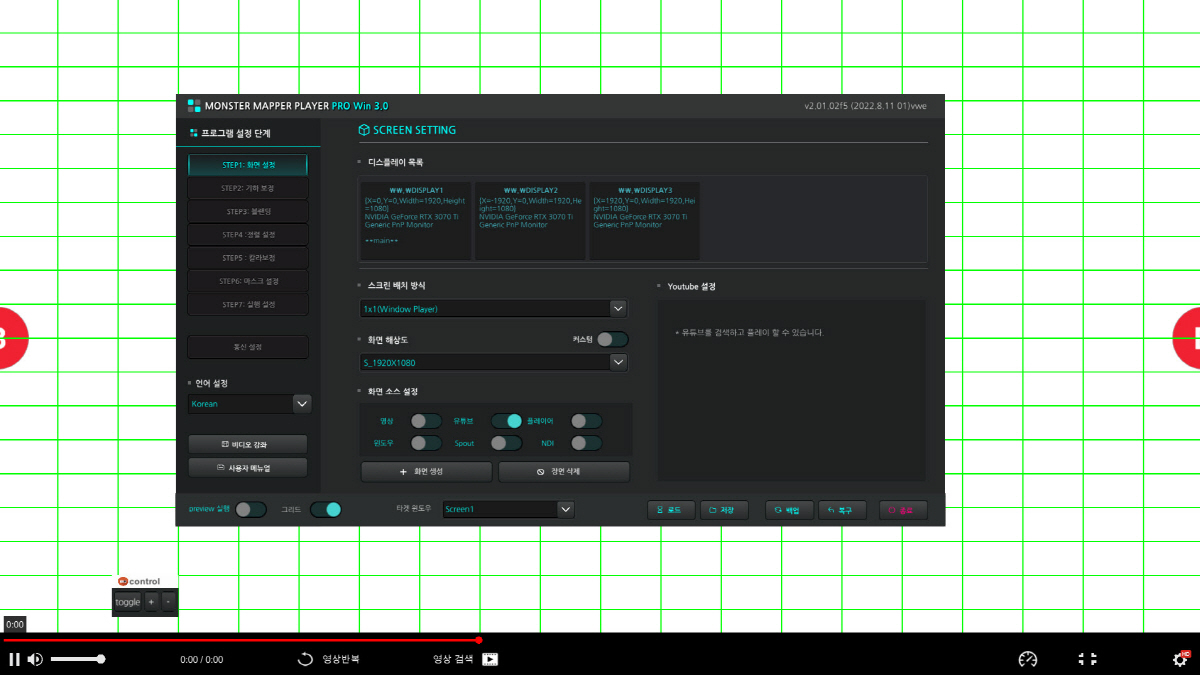Turn on the NDI source toggle
The image size is (1200, 675).
[586, 443]
